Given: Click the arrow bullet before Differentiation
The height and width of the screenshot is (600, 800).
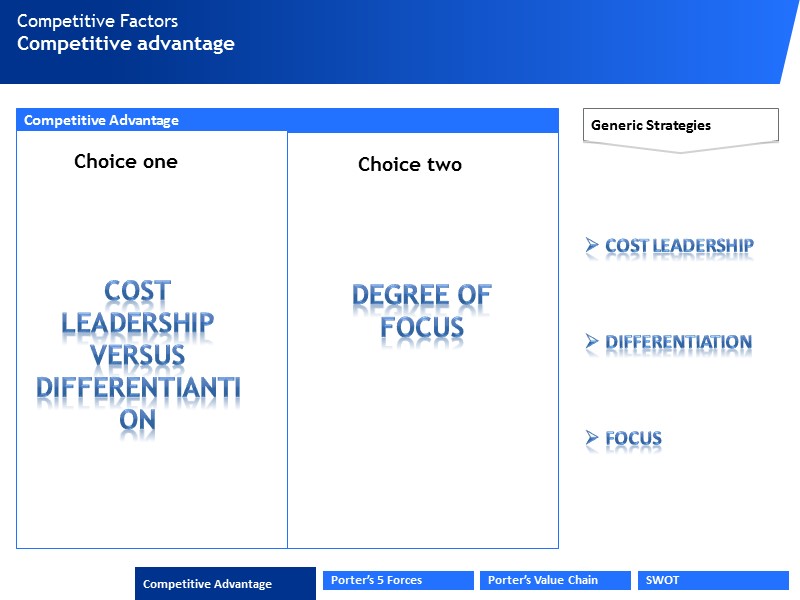Looking at the screenshot, I should 593,342.
